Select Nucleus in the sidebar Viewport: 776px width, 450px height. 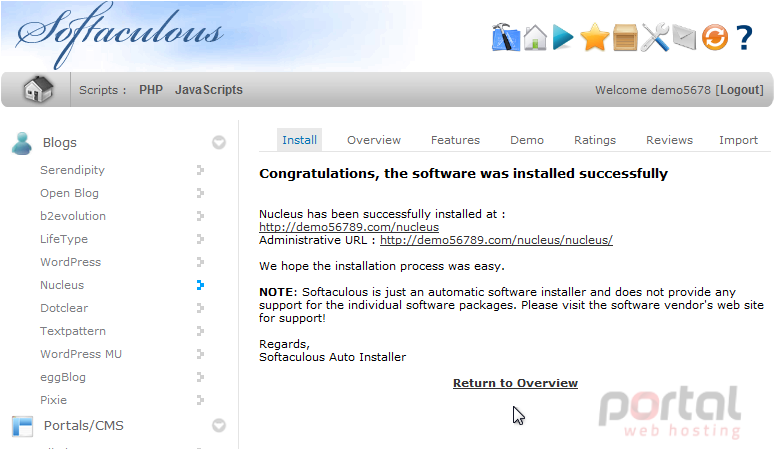pos(62,285)
